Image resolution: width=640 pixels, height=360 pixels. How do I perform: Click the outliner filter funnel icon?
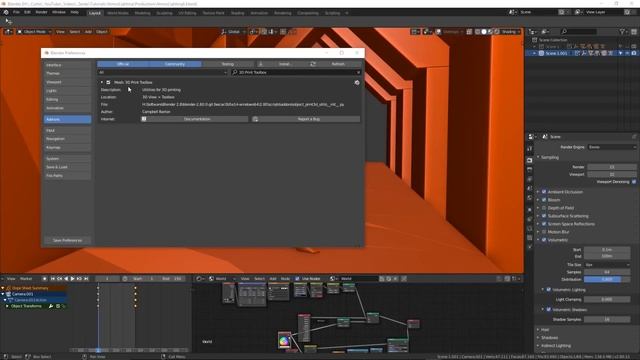(622, 31)
